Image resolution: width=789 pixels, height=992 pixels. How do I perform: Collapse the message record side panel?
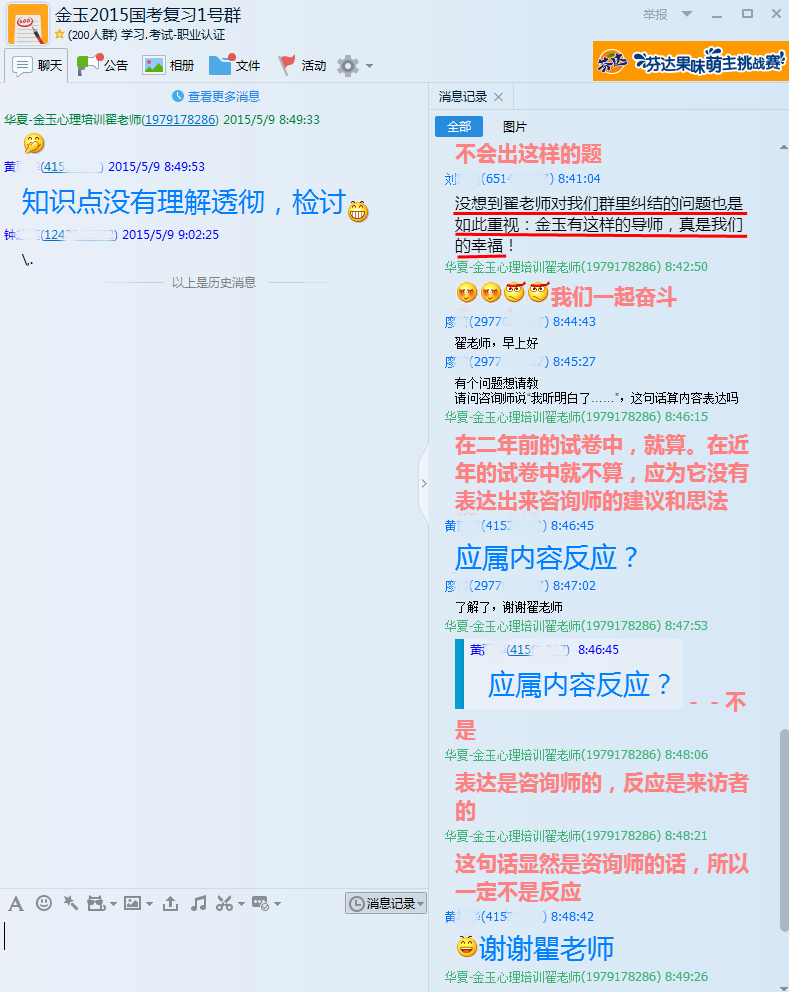pos(423,484)
